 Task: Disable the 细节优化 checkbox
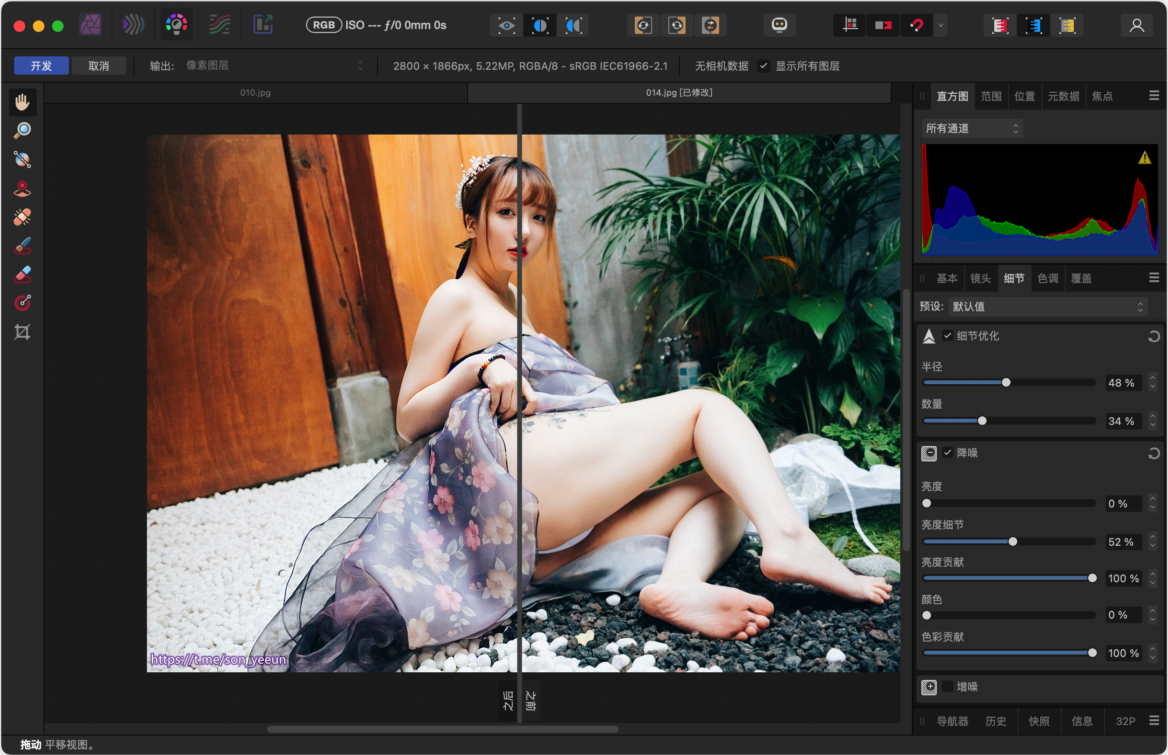[948, 336]
